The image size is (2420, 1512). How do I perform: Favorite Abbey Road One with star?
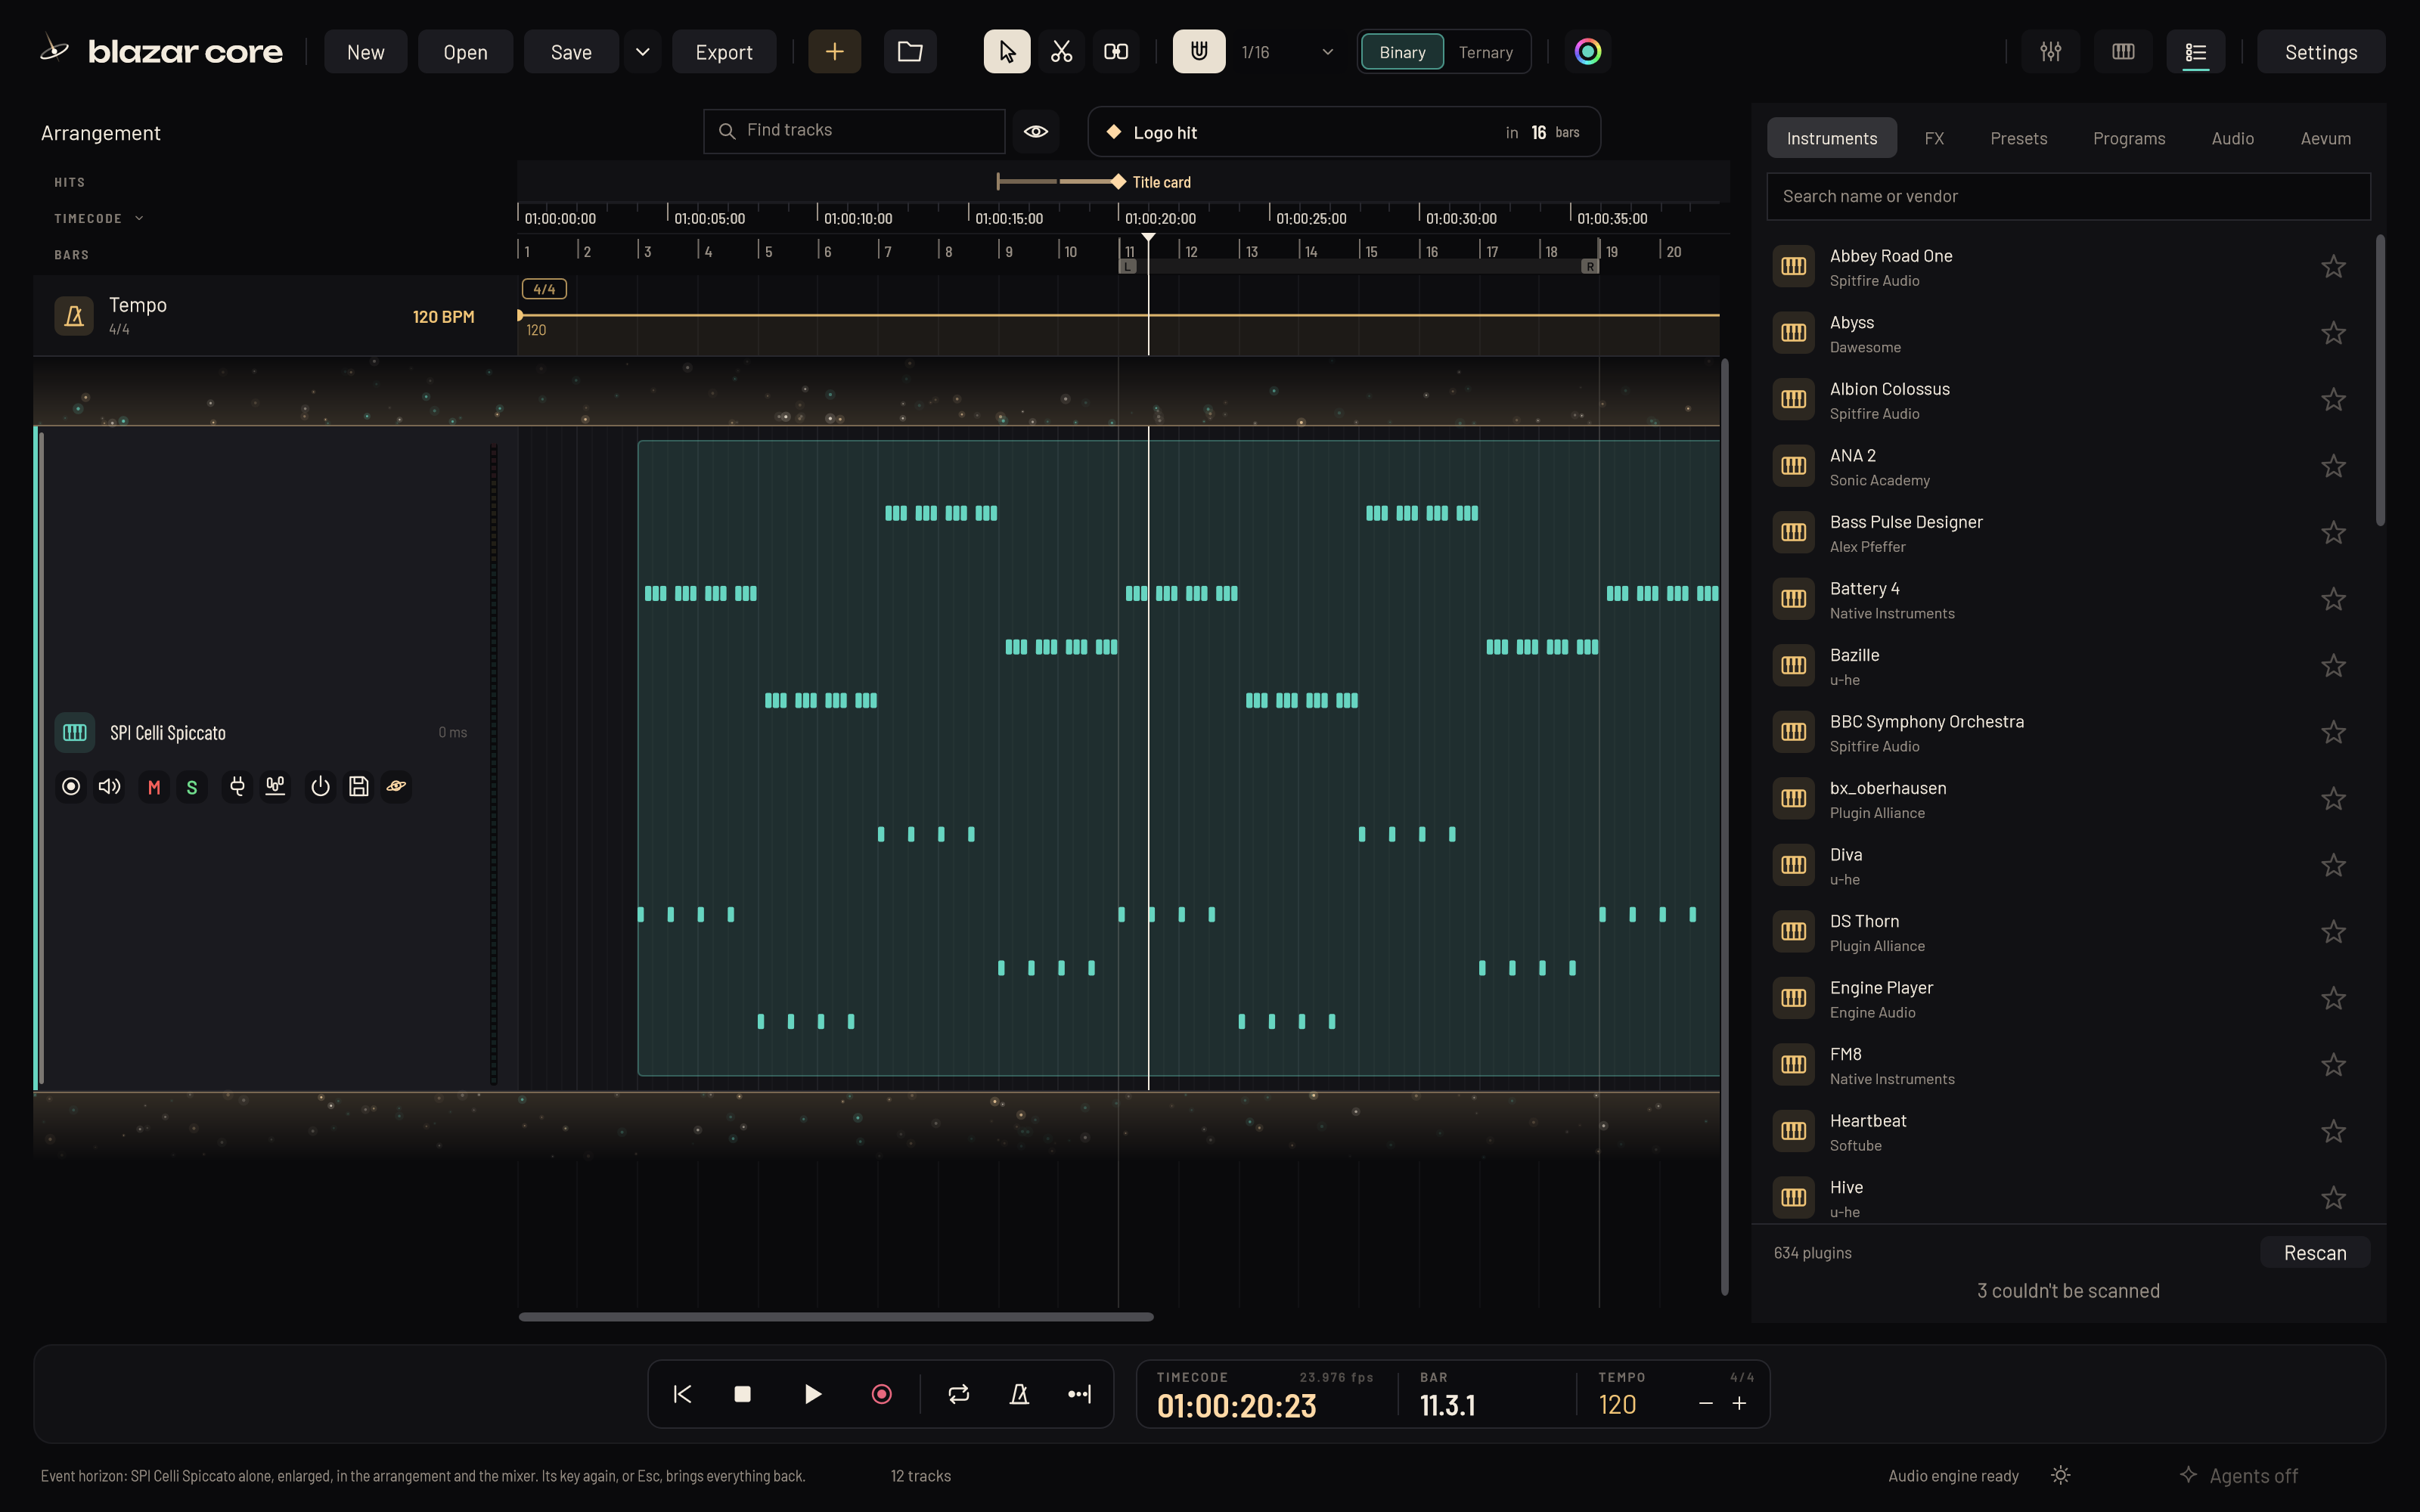[2333, 266]
